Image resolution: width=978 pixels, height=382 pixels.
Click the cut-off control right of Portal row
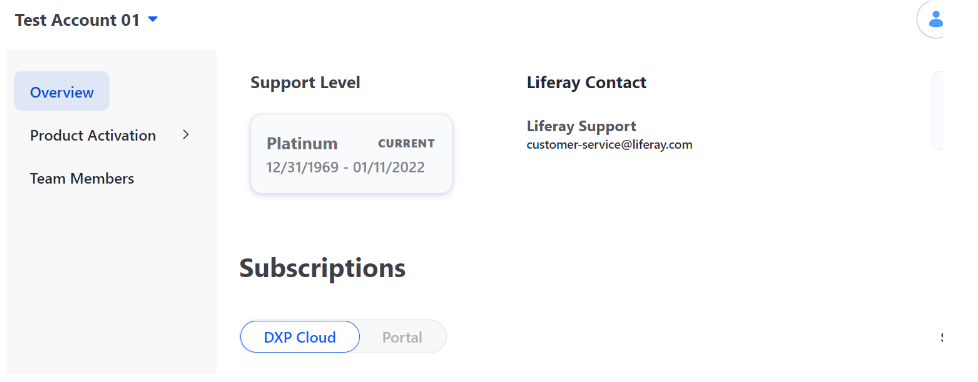(x=941, y=338)
